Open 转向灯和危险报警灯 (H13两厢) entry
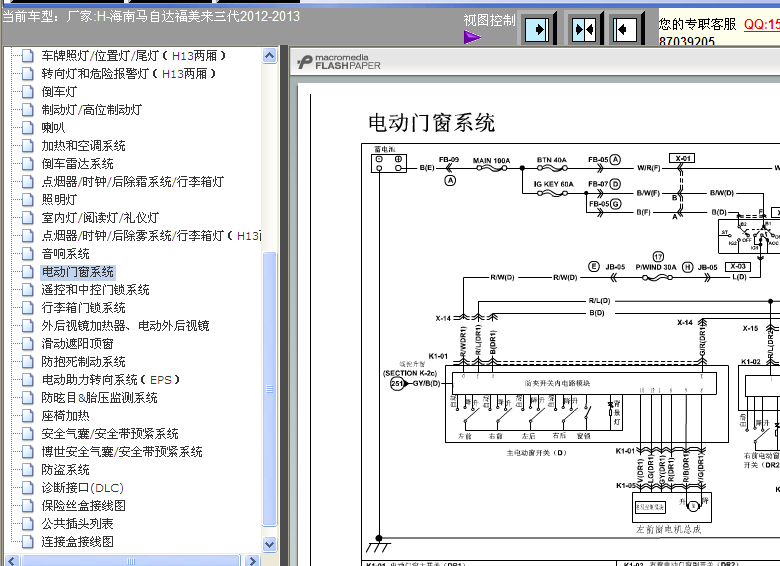Image resolution: width=780 pixels, height=566 pixels. pyautogui.click(x=128, y=74)
